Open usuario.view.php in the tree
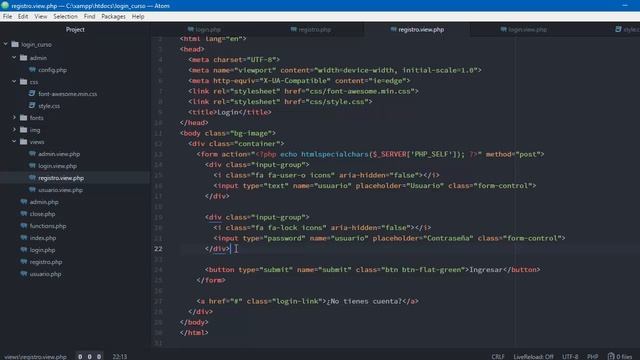 [60, 190]
